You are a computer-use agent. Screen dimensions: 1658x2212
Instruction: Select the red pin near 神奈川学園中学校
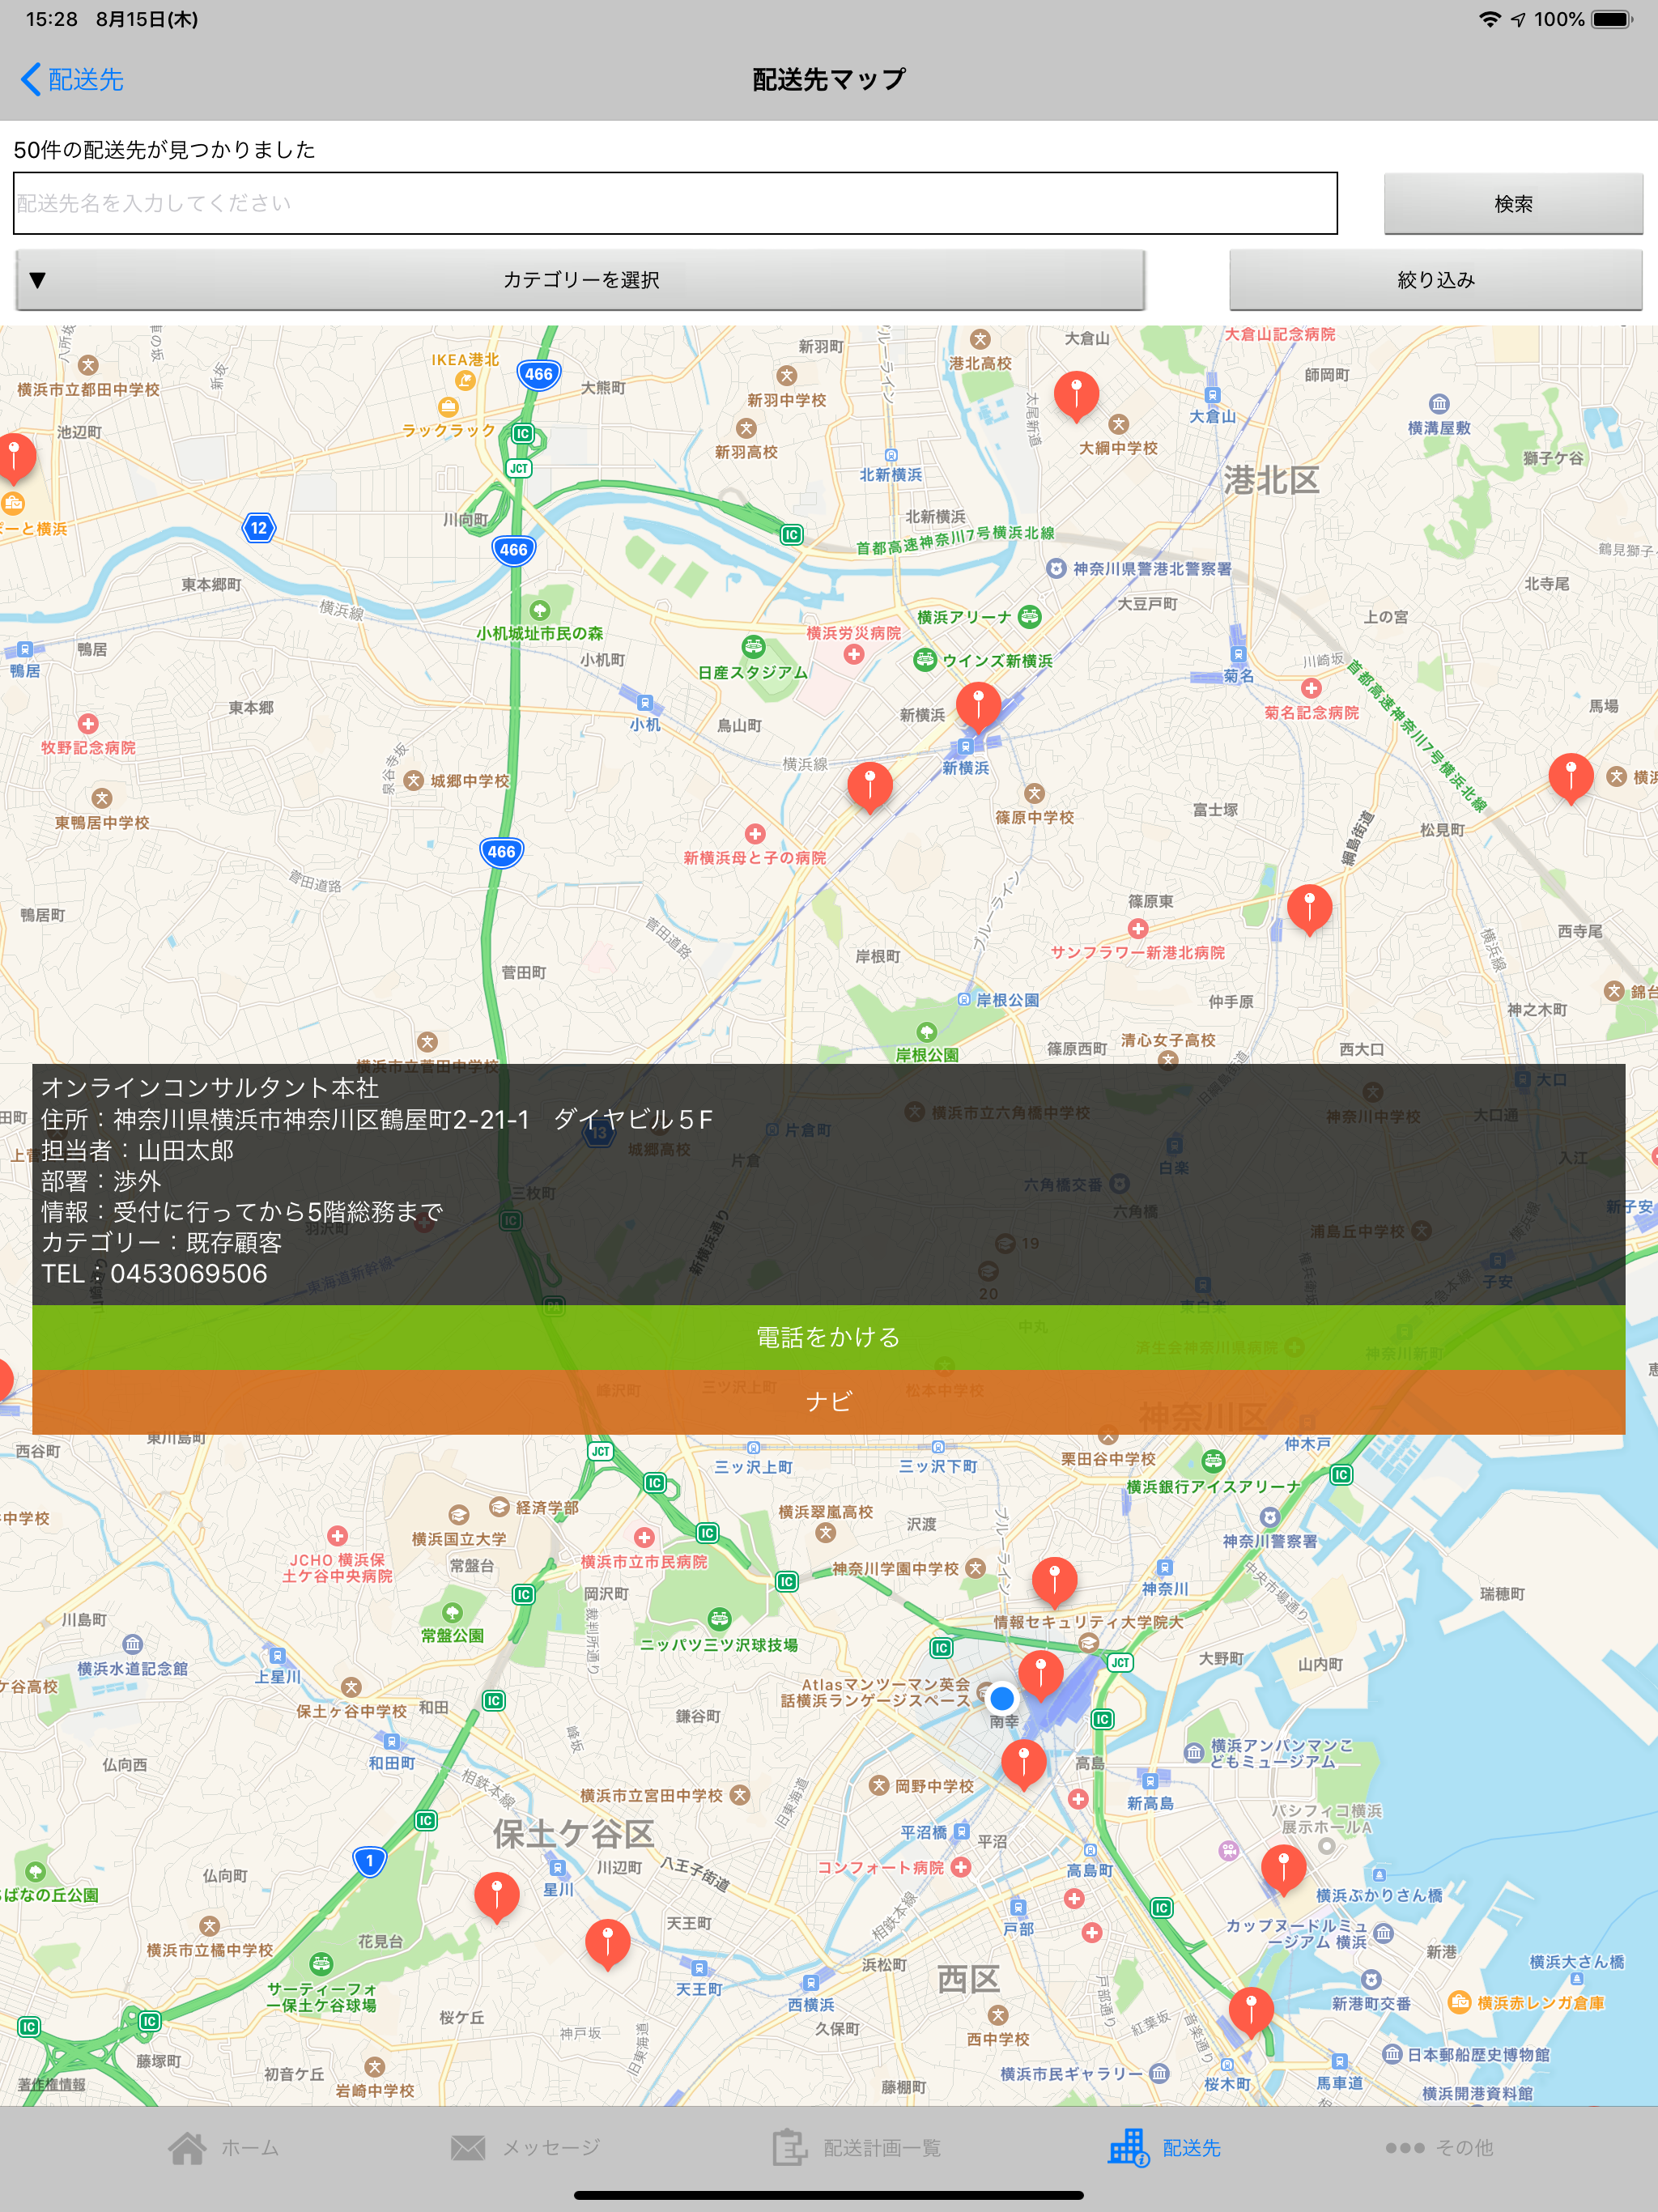(x=1054, y=1581)
